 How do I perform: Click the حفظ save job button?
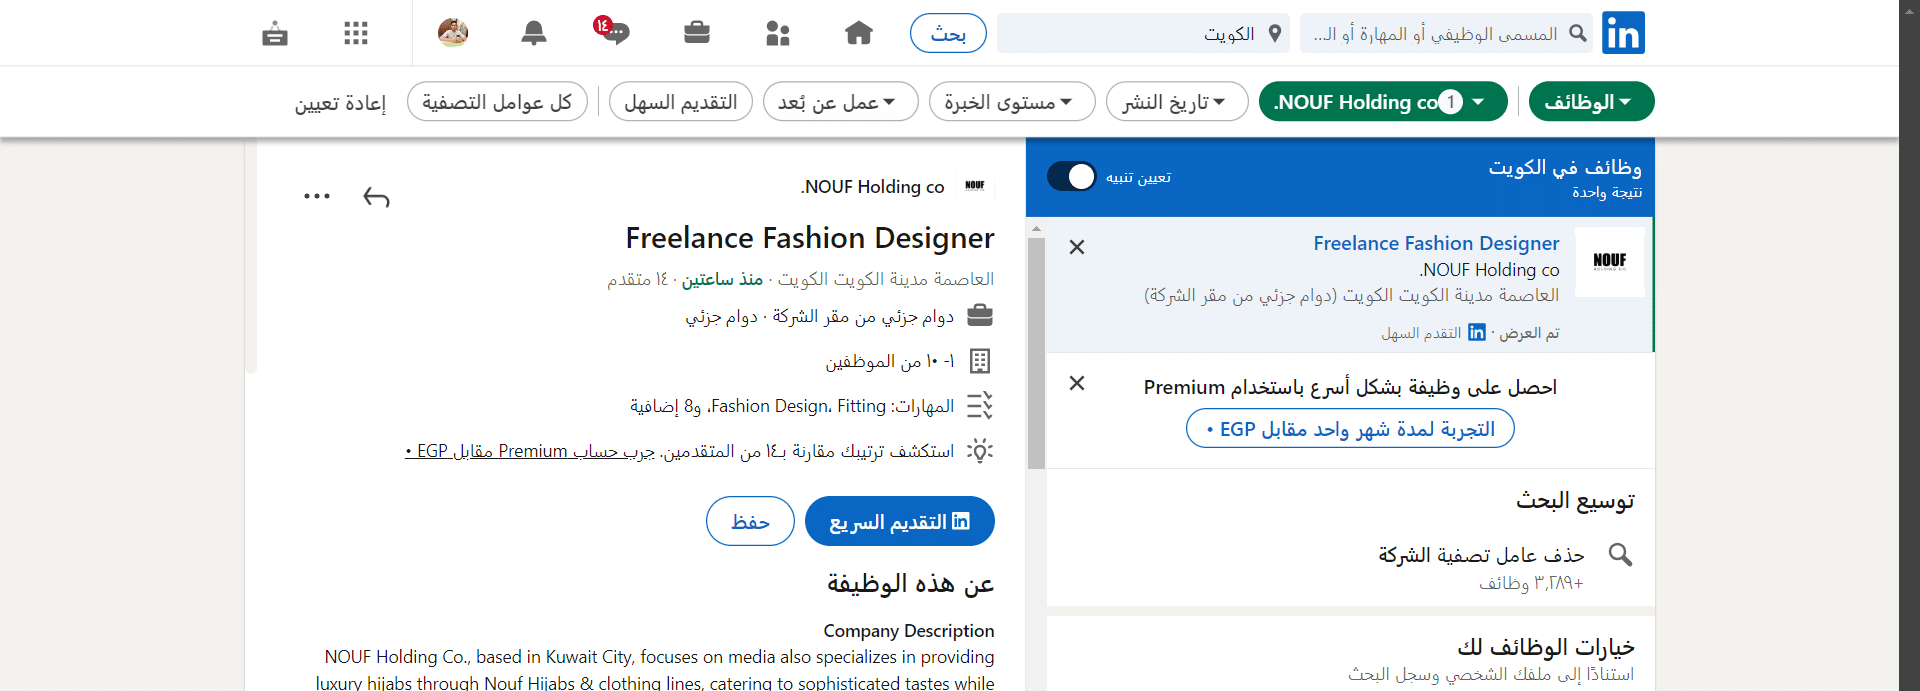(x=750, y=521)
